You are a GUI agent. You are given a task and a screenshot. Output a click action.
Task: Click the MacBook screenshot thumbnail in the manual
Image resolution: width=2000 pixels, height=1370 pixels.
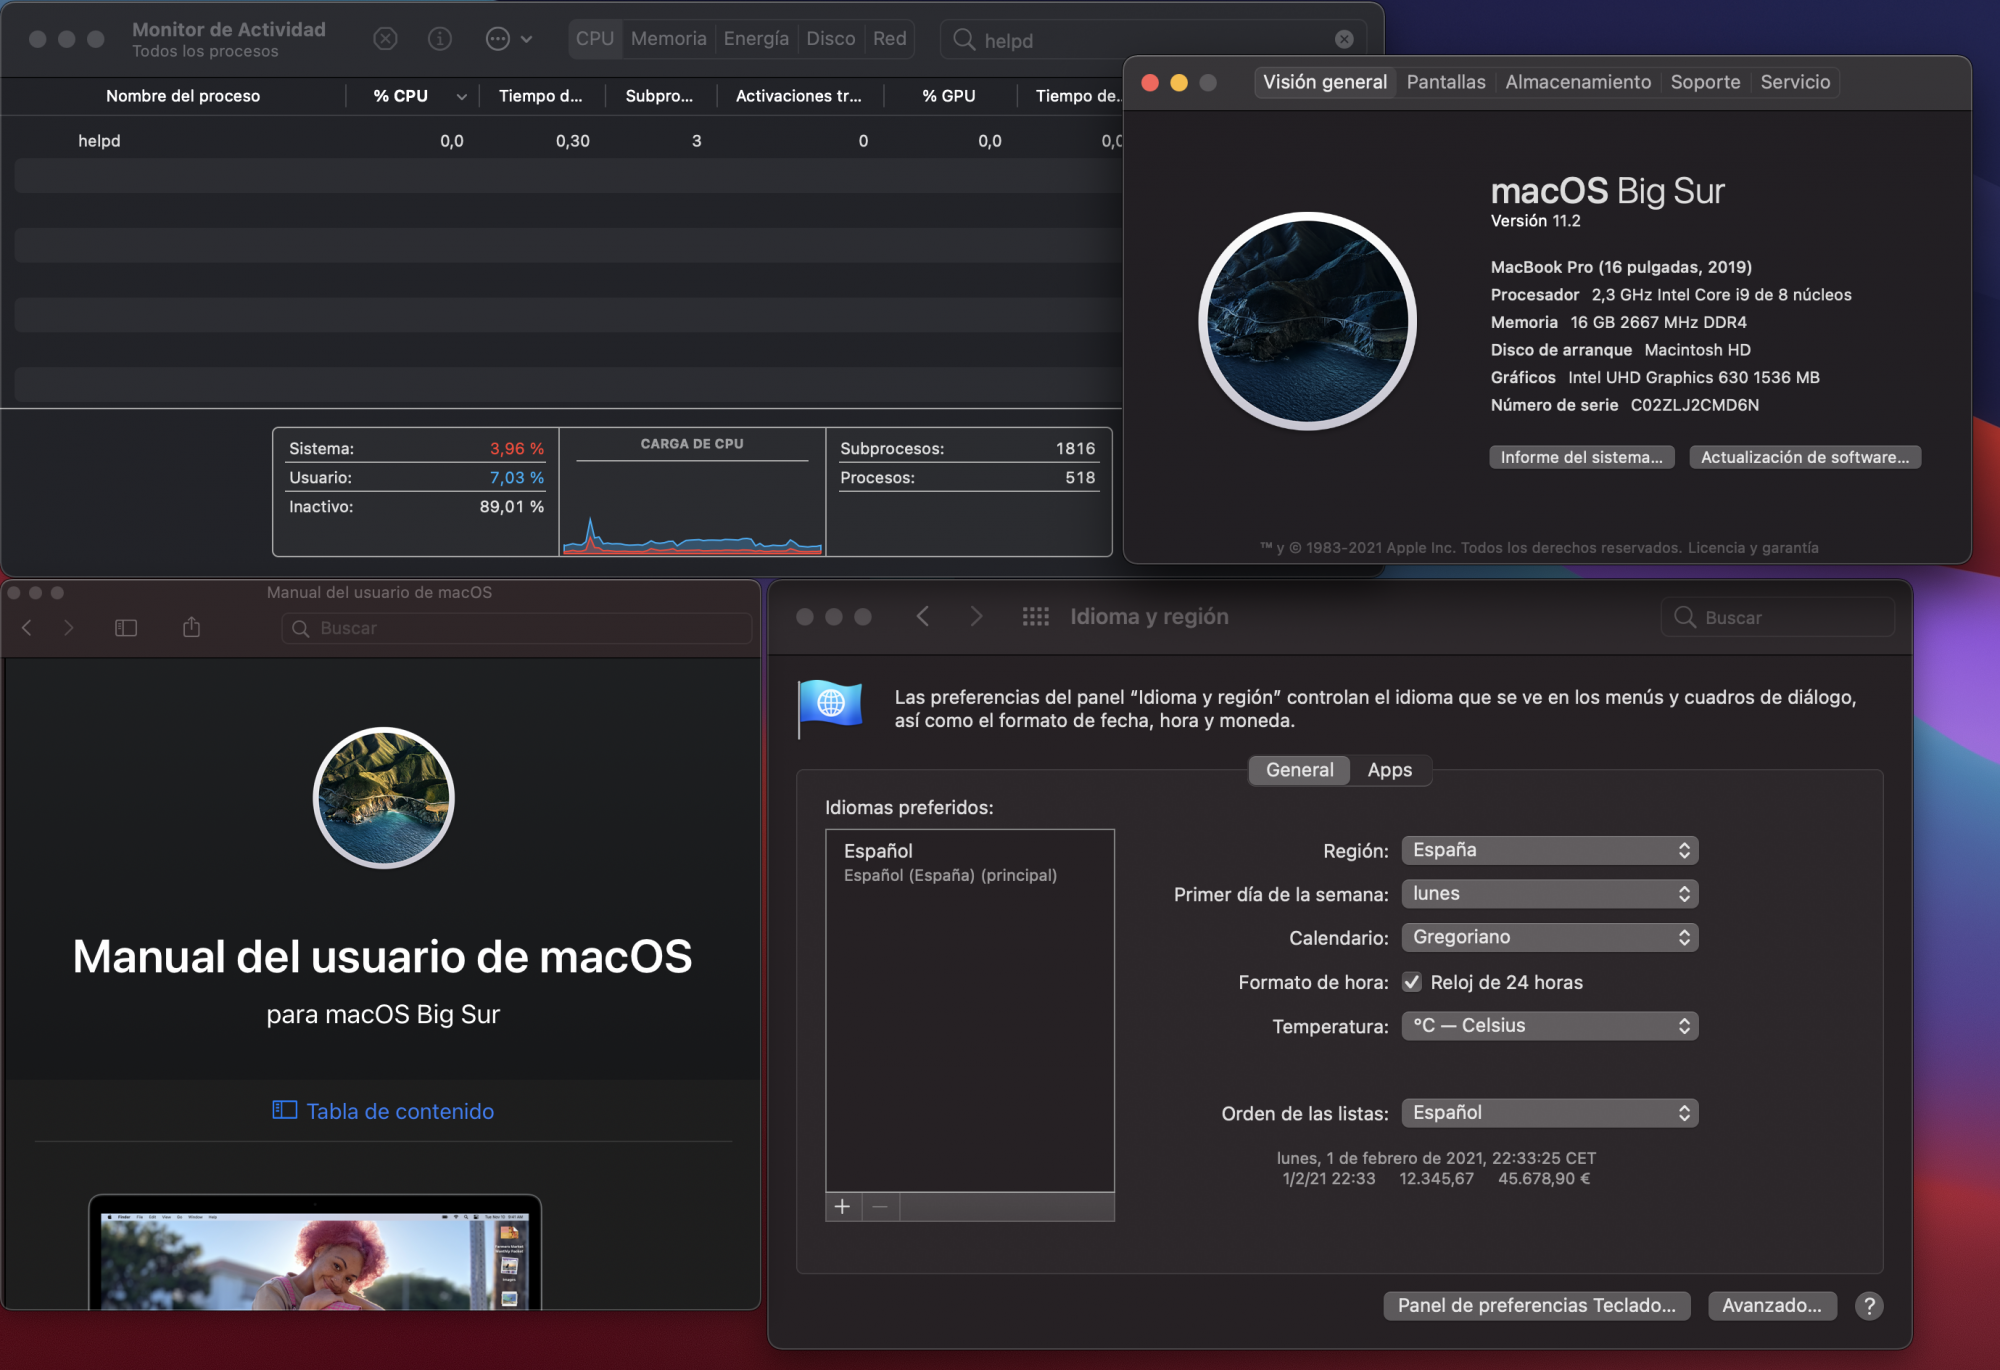coord(315,1253)
